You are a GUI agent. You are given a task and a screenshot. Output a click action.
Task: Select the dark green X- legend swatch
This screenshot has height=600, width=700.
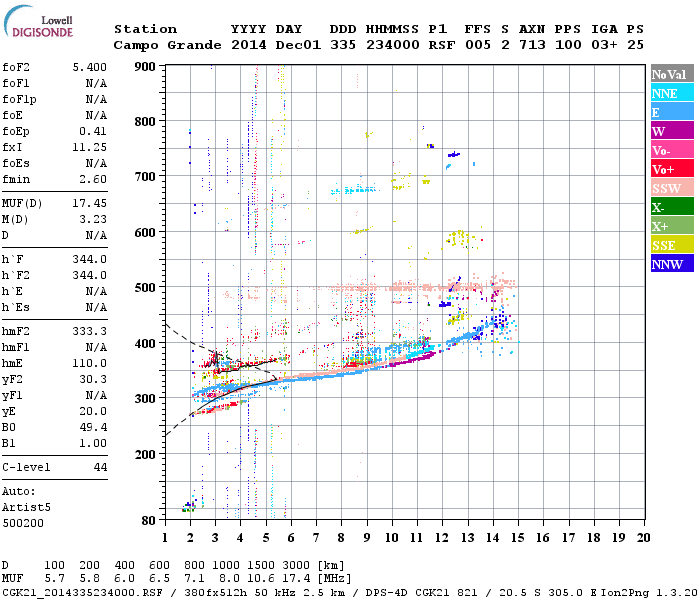pyautogui.click(x=672, y=207)
